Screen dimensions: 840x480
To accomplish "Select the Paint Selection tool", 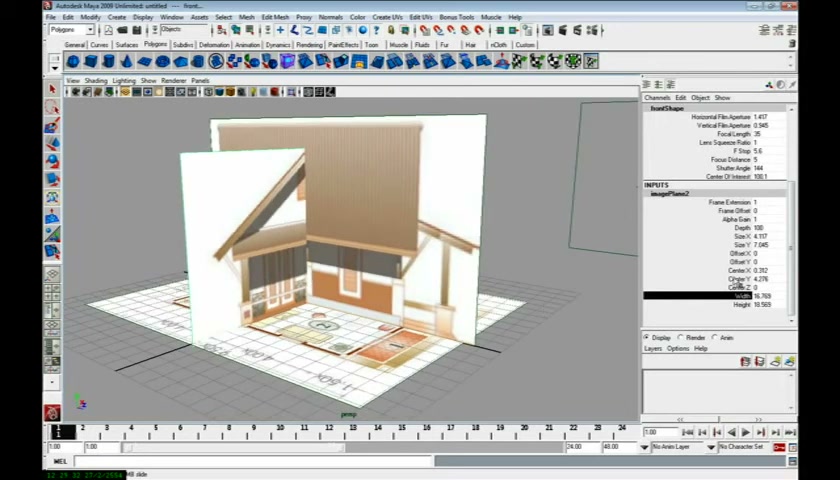I will coord(52,125).
